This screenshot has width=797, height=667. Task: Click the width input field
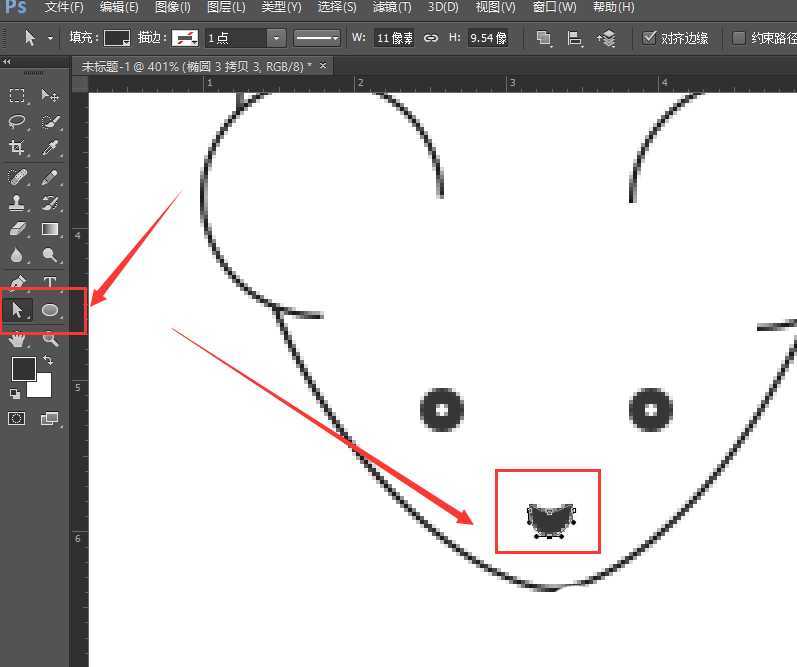(x=394, y=38)
